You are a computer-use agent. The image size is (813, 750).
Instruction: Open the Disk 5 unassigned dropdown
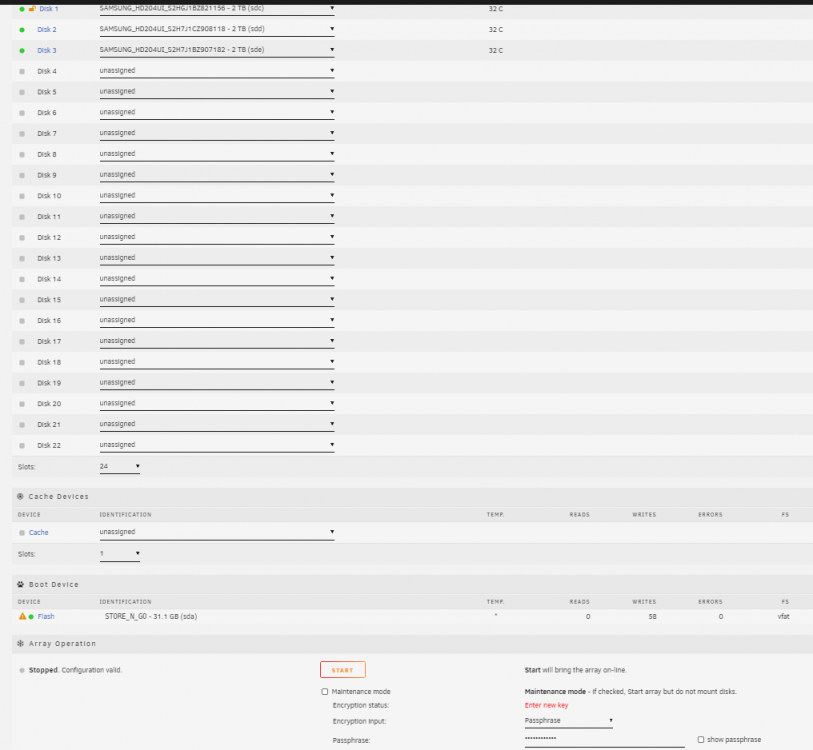click(x=217, y=92)
